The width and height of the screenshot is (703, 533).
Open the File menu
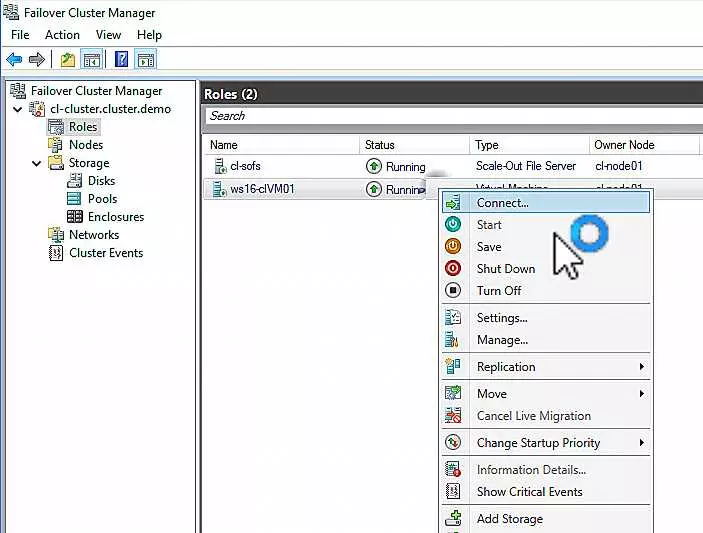point(20,35)
